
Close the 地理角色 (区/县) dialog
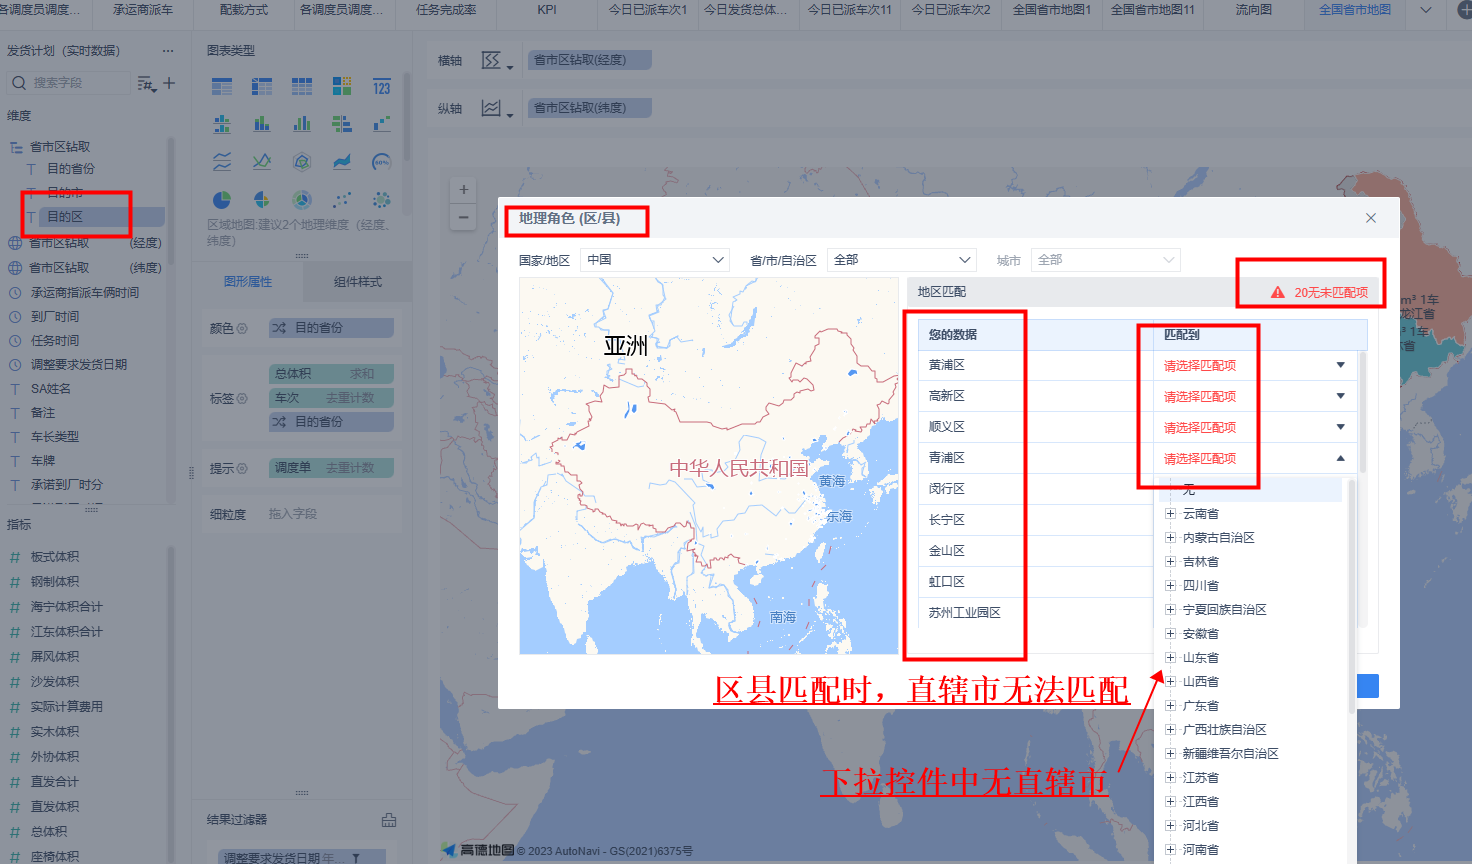(x=1371, y=218)
